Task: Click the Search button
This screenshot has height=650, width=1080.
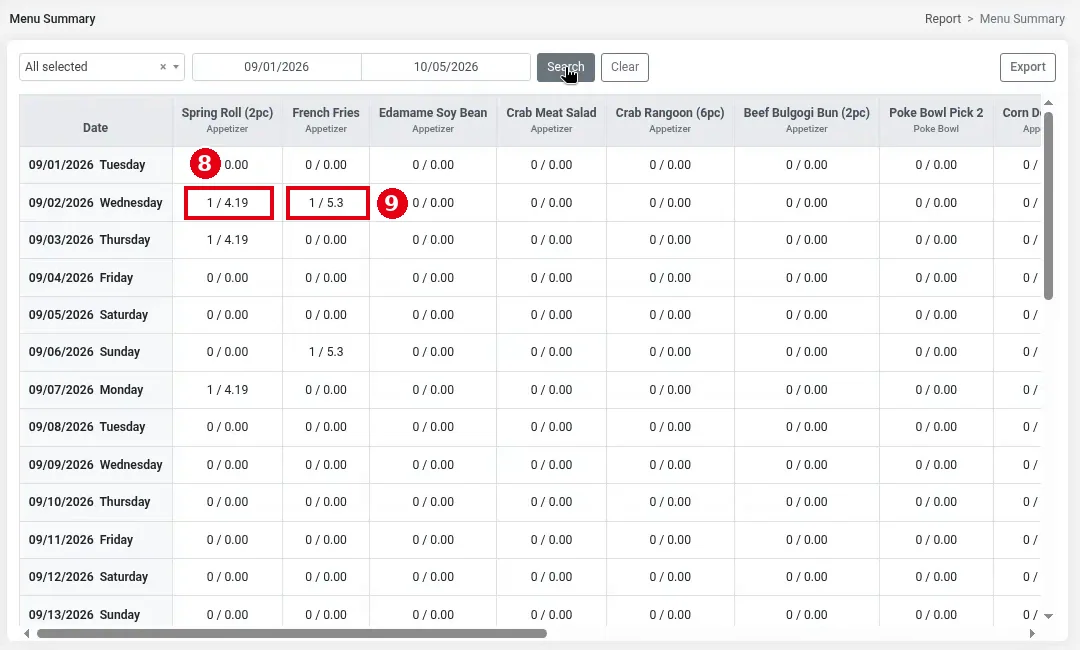Action: point(565,67)
